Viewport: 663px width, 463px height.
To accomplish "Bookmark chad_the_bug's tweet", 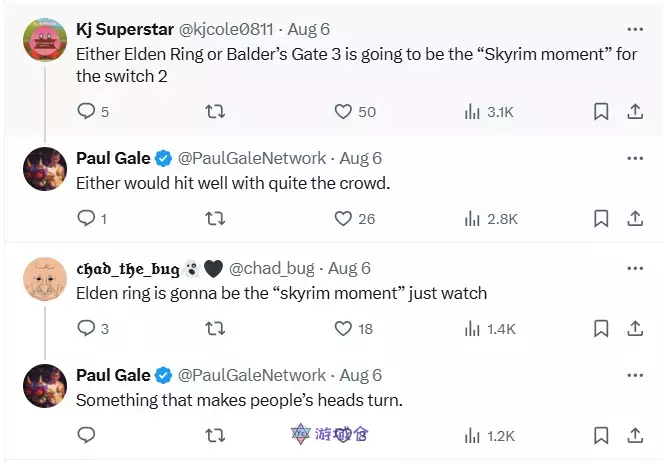I will coord(601,327).
